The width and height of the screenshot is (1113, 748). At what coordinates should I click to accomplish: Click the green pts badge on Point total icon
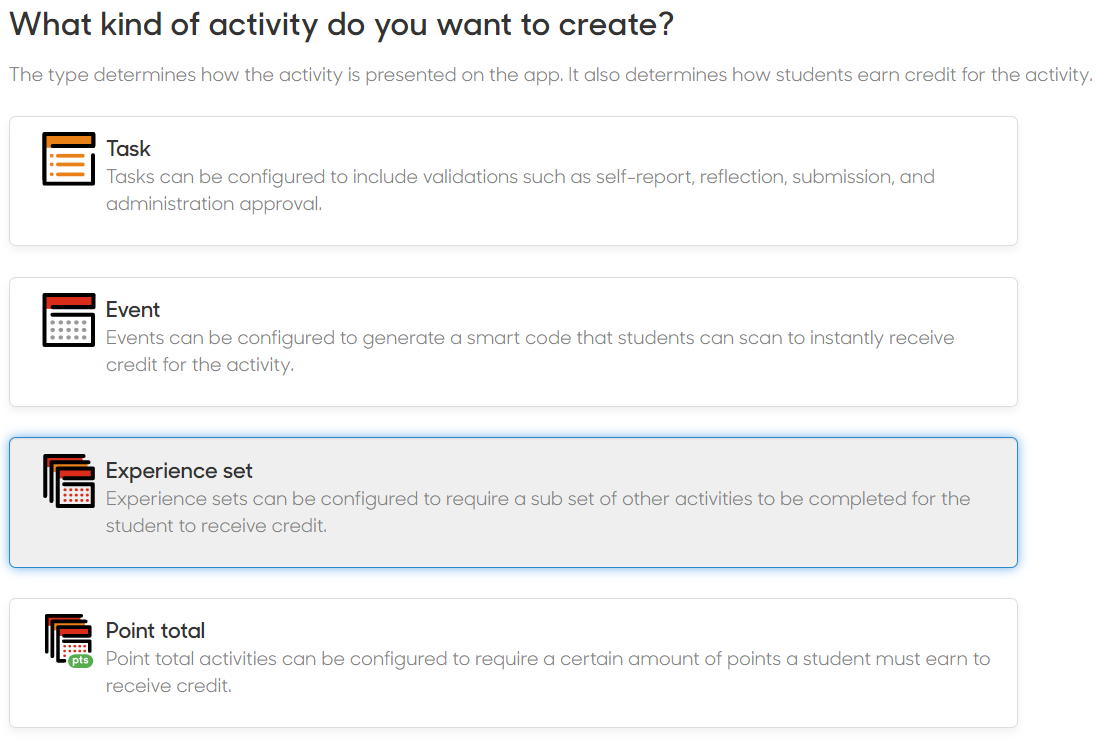[80, 661]
